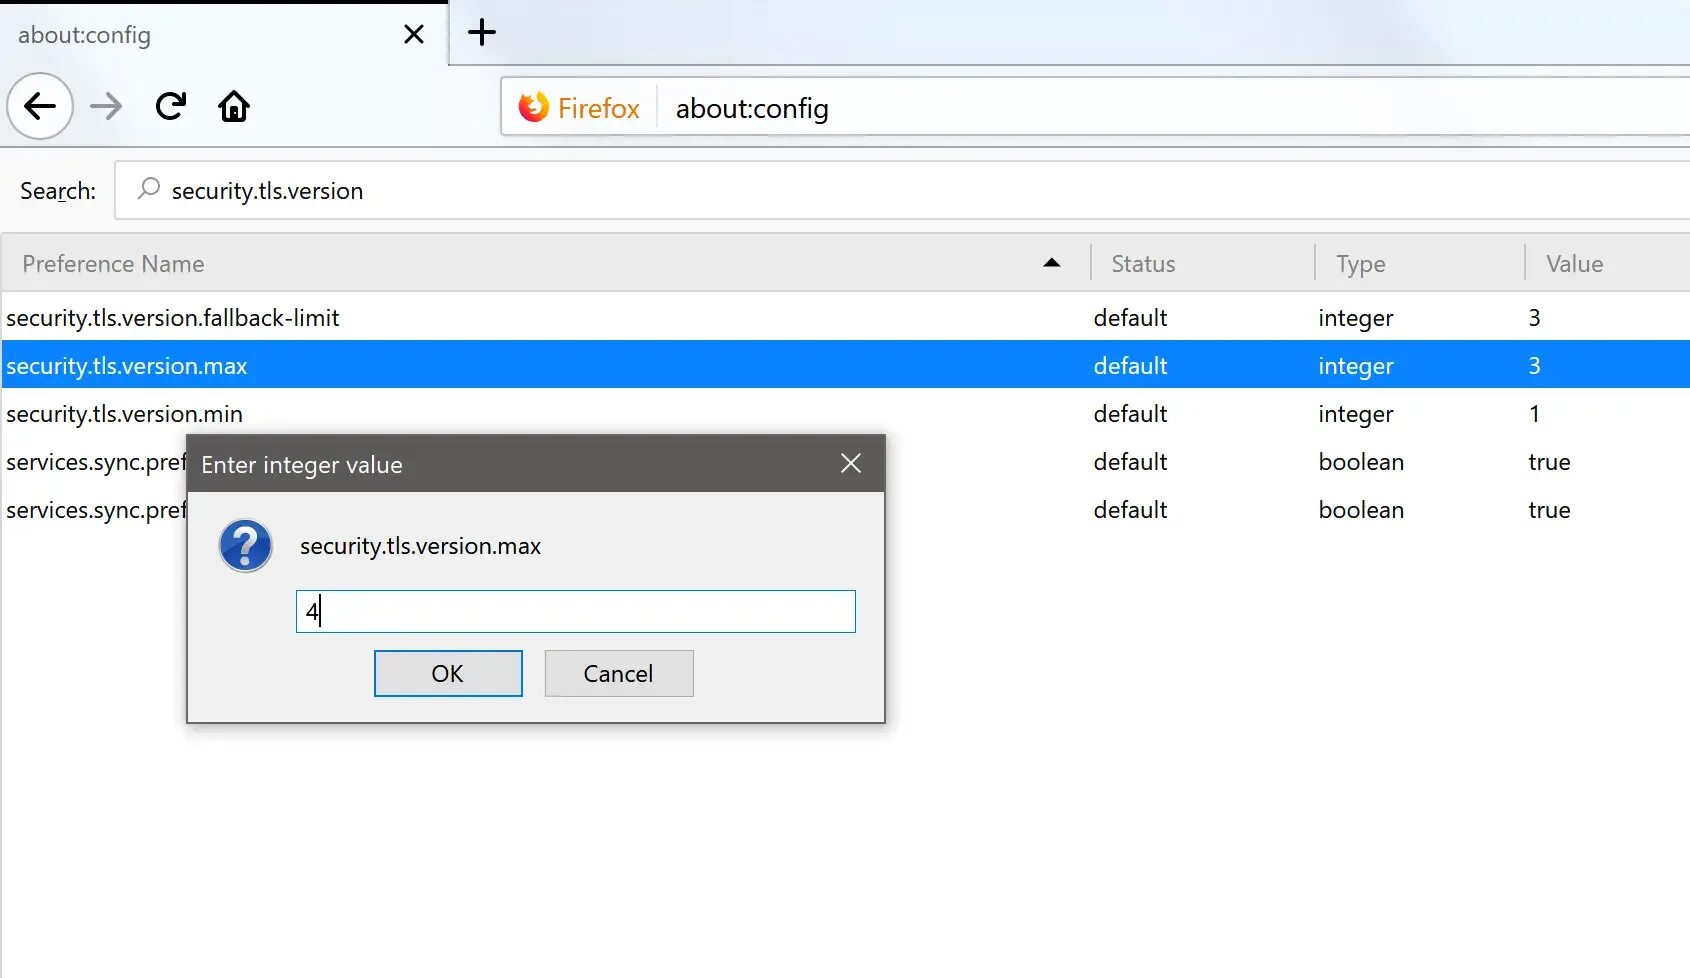Sort by the Value column header
Screen dimensions: 1690x978
point(1608,264)
